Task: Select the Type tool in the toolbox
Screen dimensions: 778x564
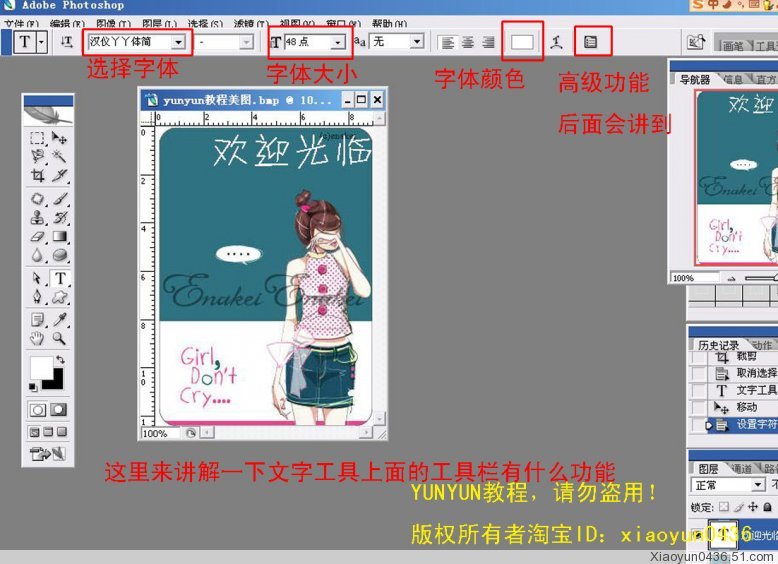Action: [x=60, y=278]
